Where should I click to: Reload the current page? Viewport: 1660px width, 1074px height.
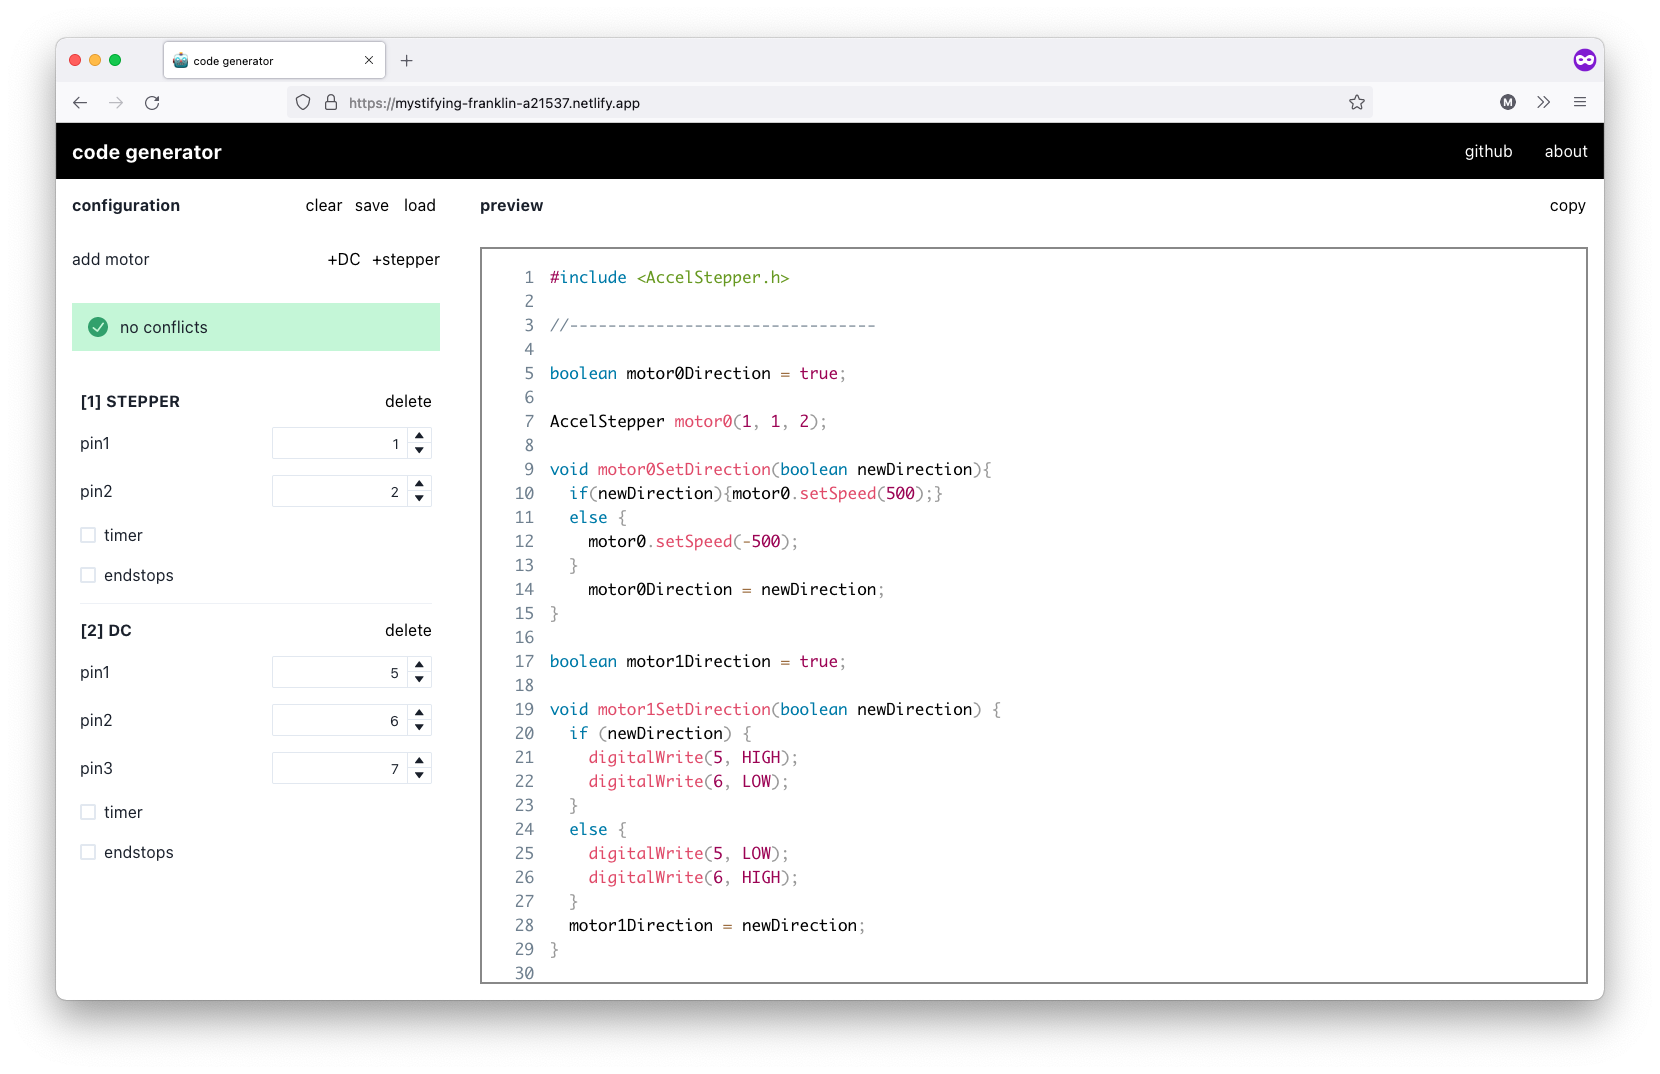[152, 103]
